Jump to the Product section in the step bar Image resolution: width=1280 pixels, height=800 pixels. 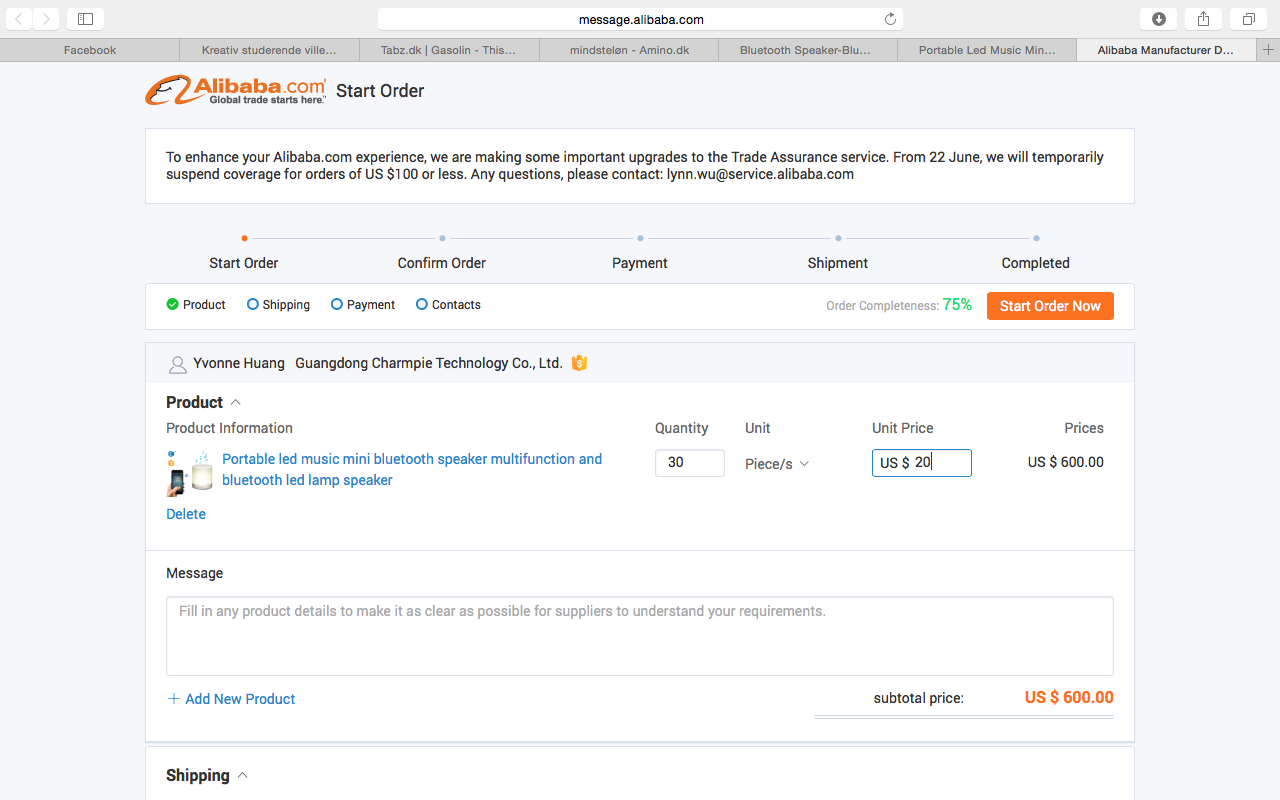196,305
